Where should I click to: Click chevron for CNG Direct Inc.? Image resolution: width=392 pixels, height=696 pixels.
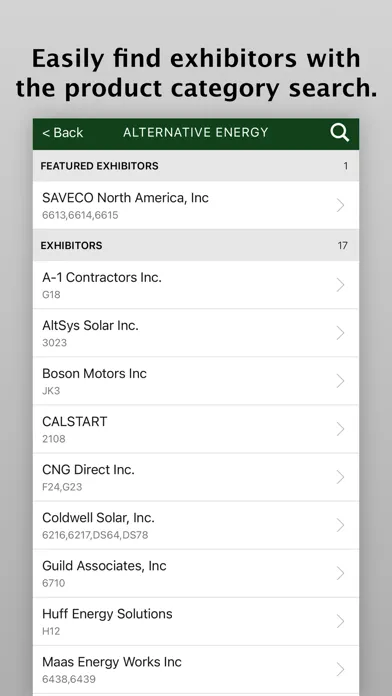tap(341, 477)
